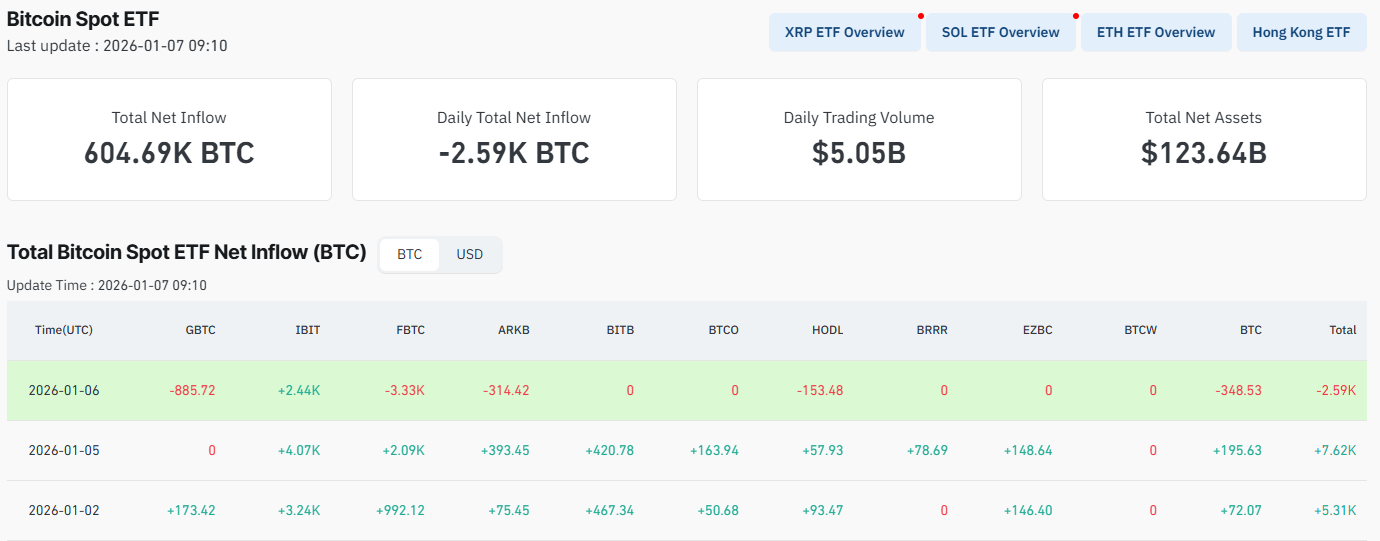The image size is (1380, 541).
Task: Click the BTCW column header
Action: [x=1140, y=330]
